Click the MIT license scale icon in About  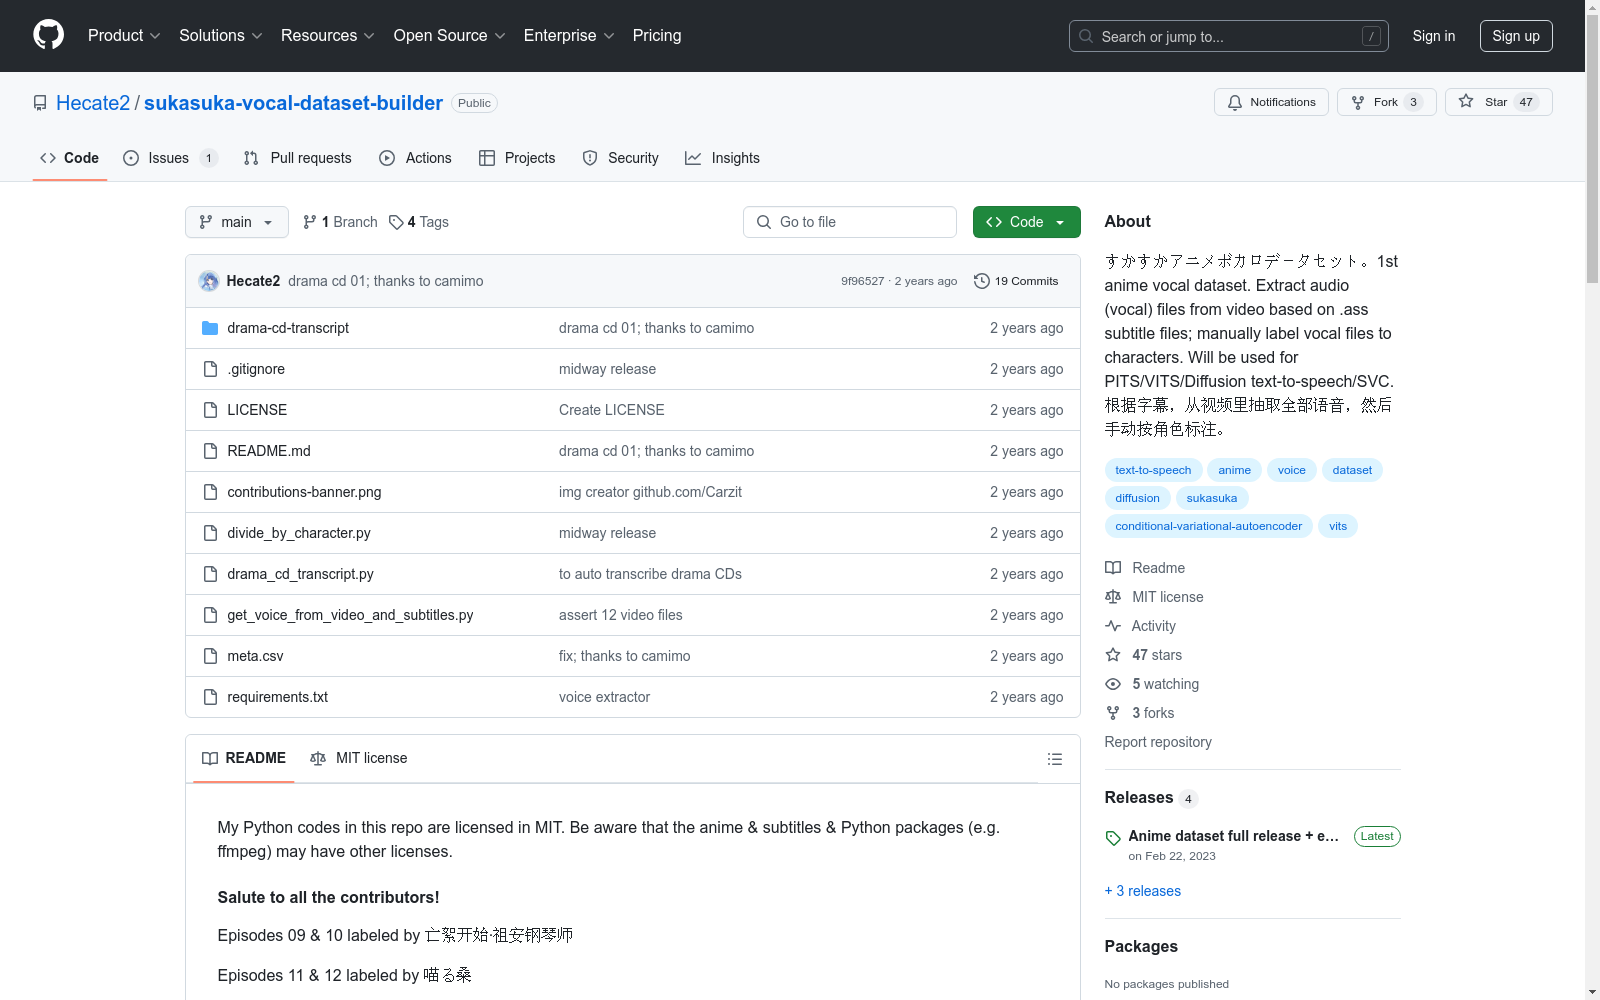(x=1113, y=597)
